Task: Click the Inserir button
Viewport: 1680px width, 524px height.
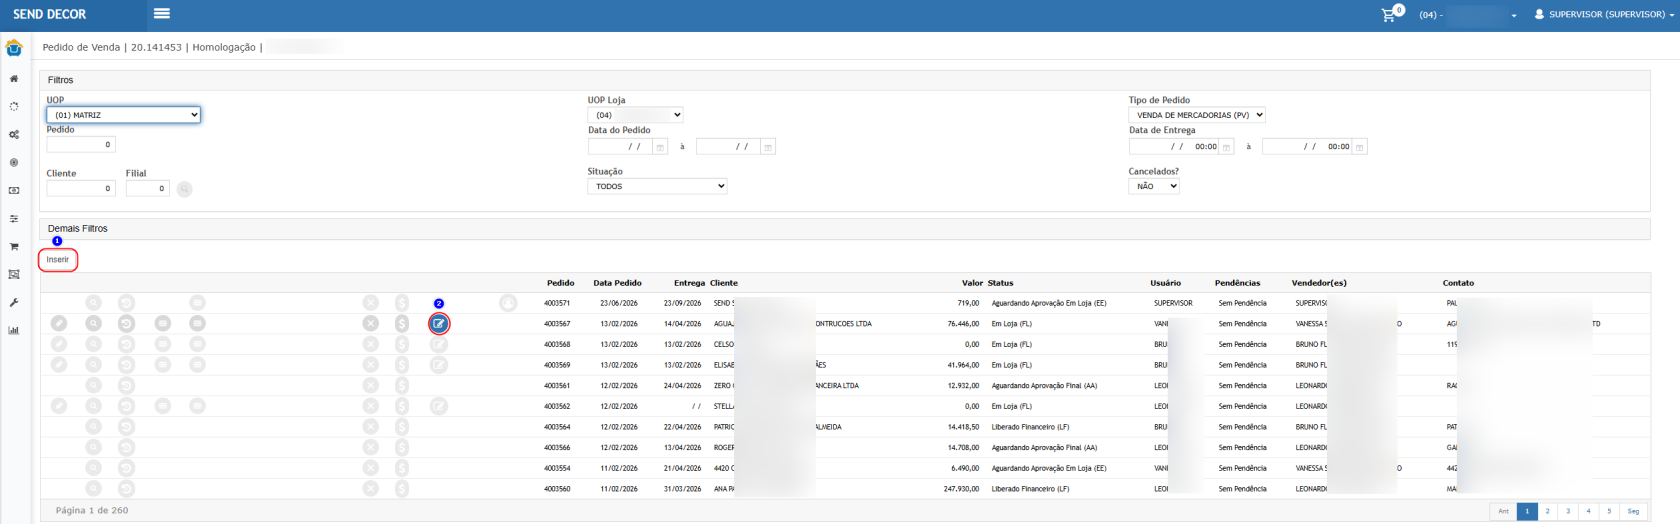Action: coord(58,260)
